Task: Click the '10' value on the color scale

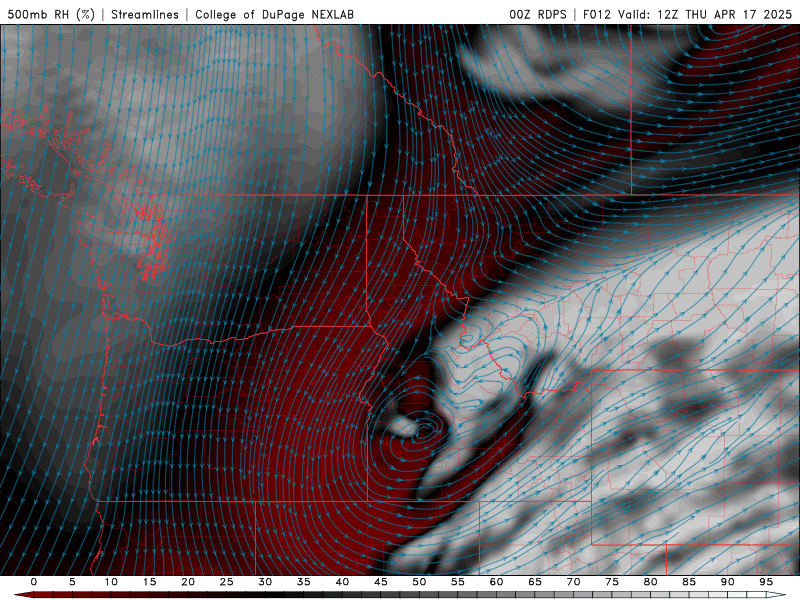Action: tap(111, 582)
